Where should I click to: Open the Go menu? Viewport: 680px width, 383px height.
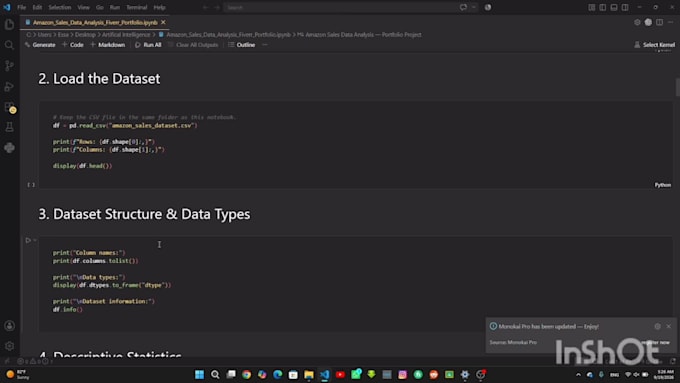point(100,7)
